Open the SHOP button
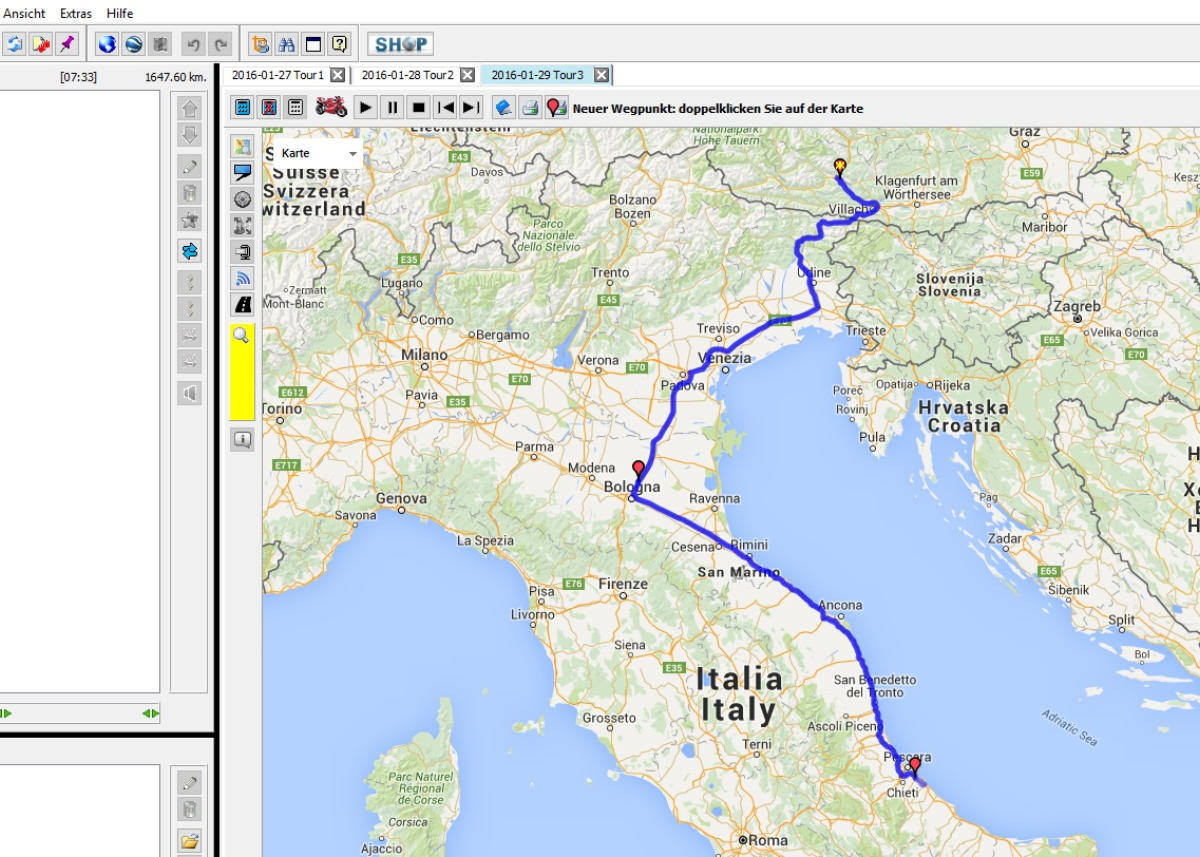The width and height of the screenshot is (1200, 857). click(400, 44)
